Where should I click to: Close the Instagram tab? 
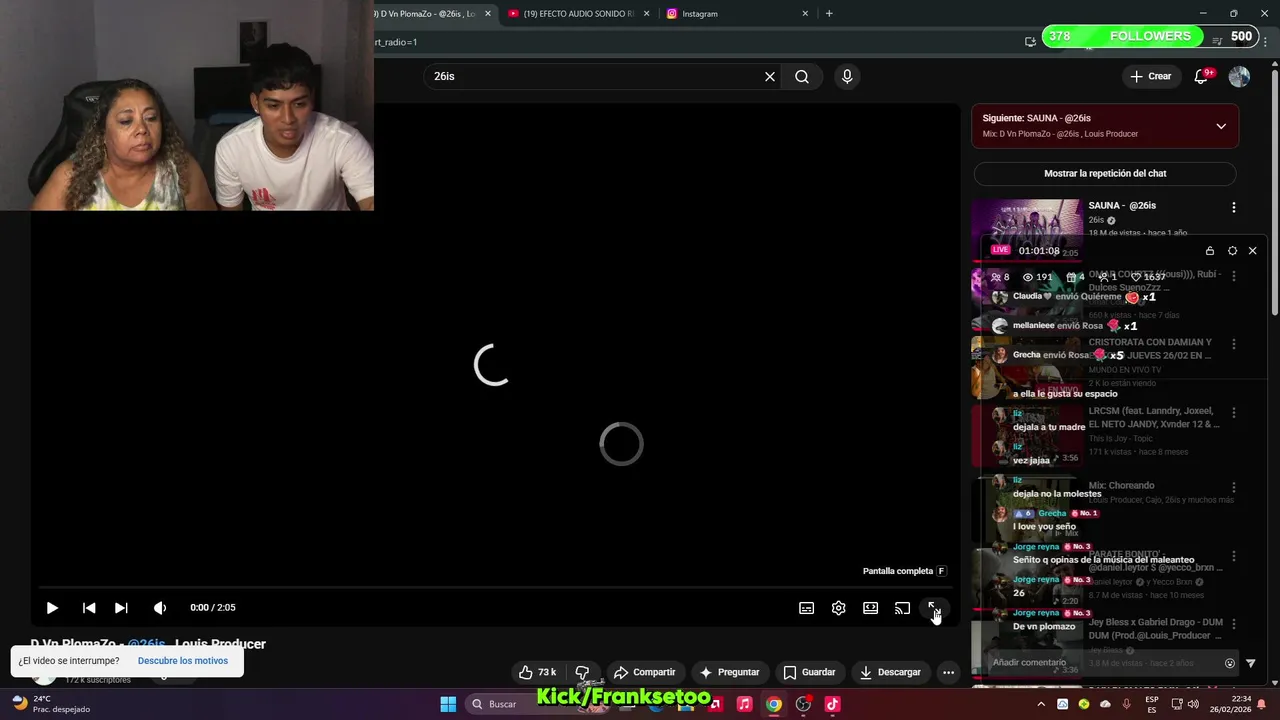pyautogui.click(x=805, y=14)
